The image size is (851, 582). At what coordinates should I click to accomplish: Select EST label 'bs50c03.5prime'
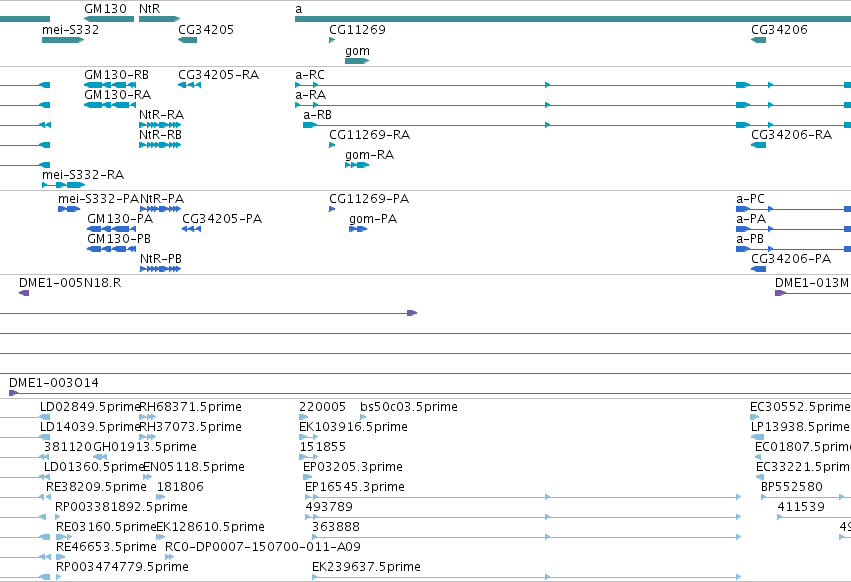pyautogui.click(x=409, y=407)
